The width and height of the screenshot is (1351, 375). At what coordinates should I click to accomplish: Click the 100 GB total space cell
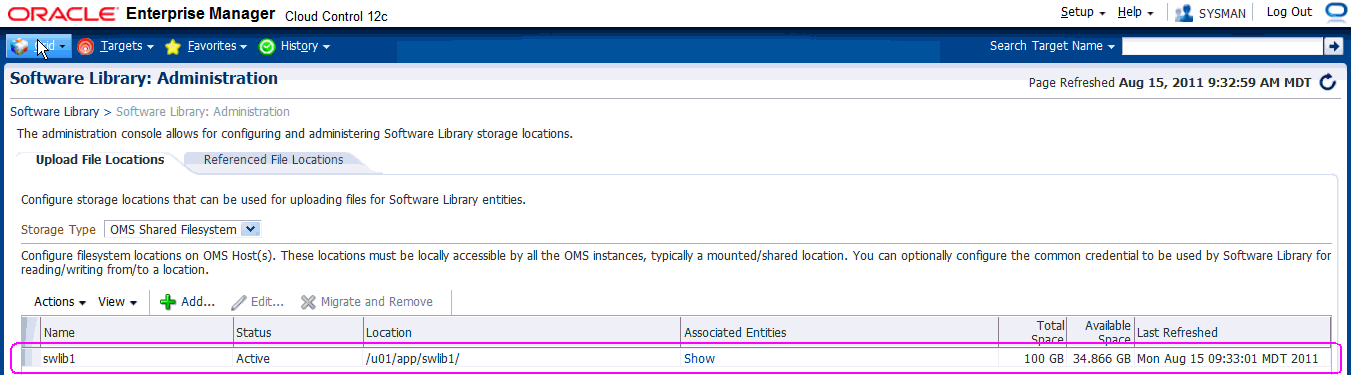point(1032,358)
